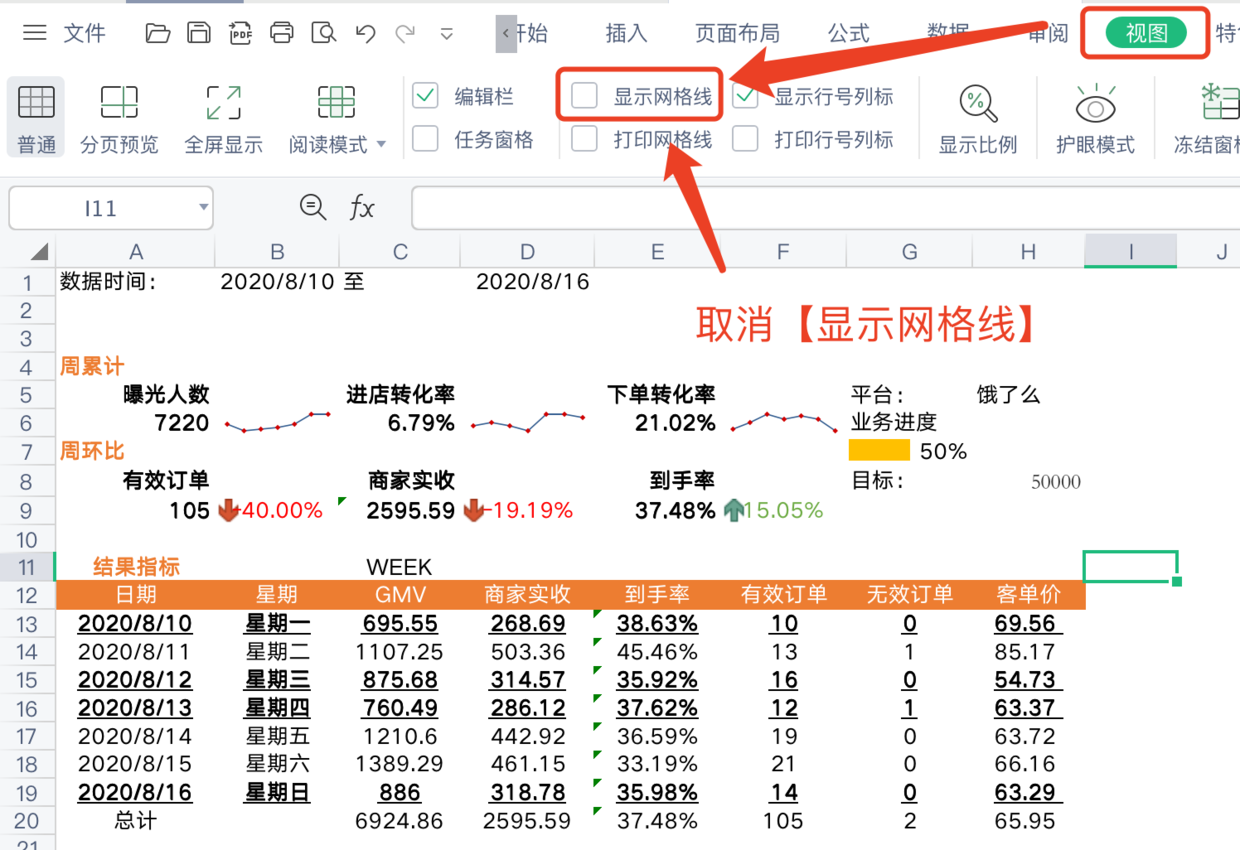1240x850 pixels.
Task: Click the orange 日期 header cell
Action: pyautogui.click(x=136, y=595)
